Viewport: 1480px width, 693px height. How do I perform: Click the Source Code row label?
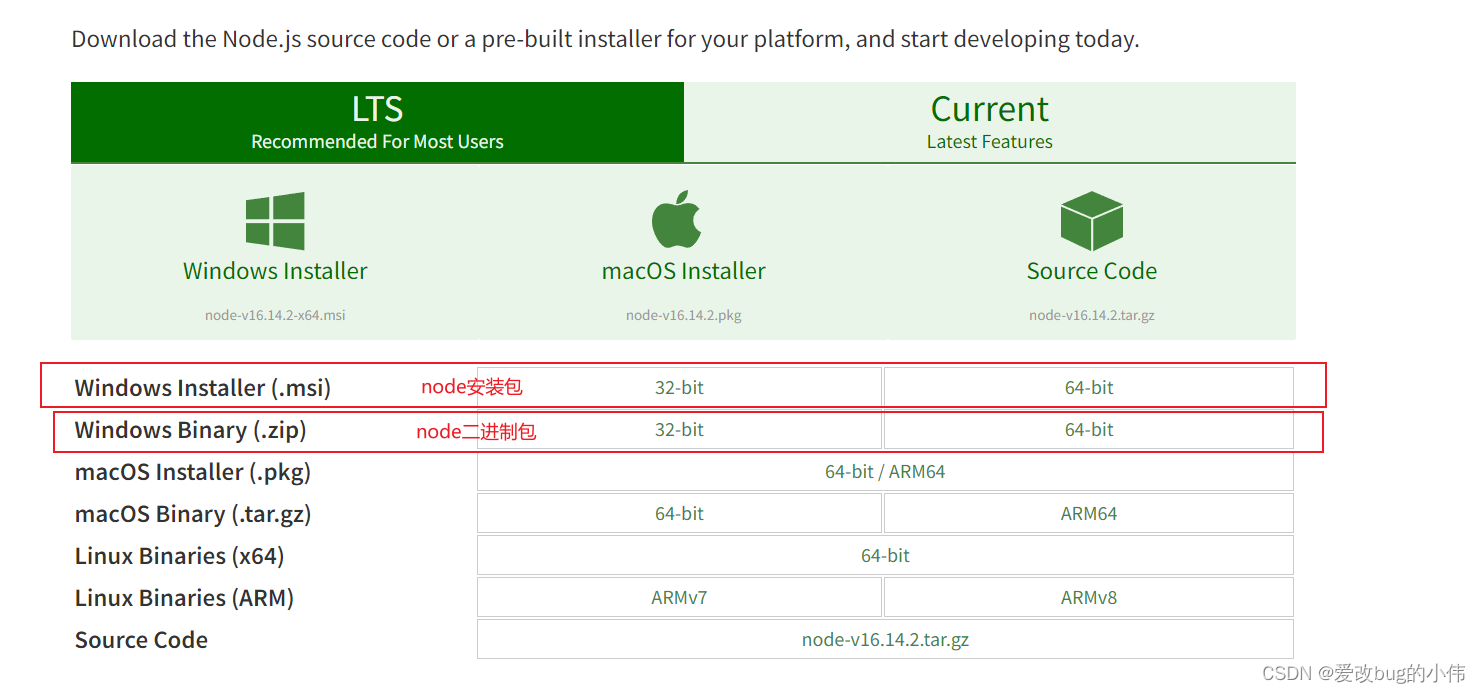click(141, 640)
